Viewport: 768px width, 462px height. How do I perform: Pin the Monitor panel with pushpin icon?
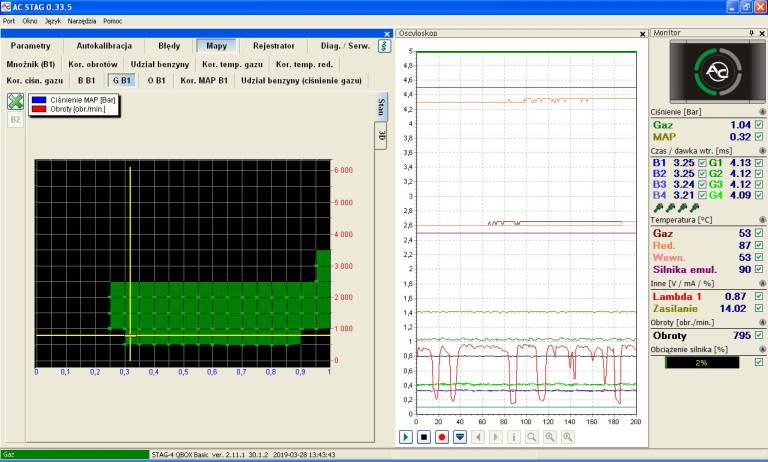[752, 33]
